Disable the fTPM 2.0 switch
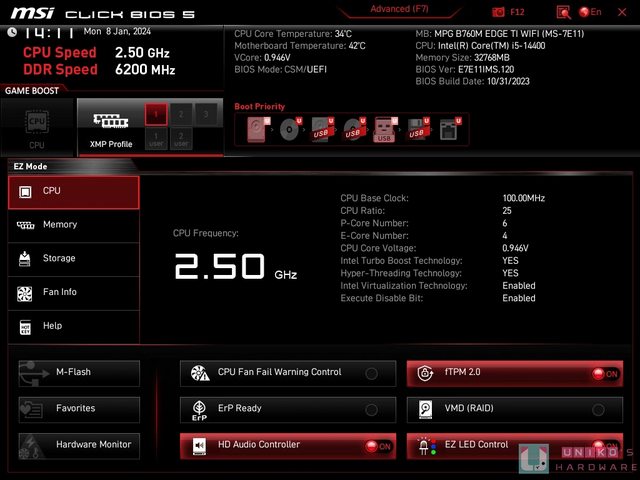640x480 pixels. [x=604, y=374]
